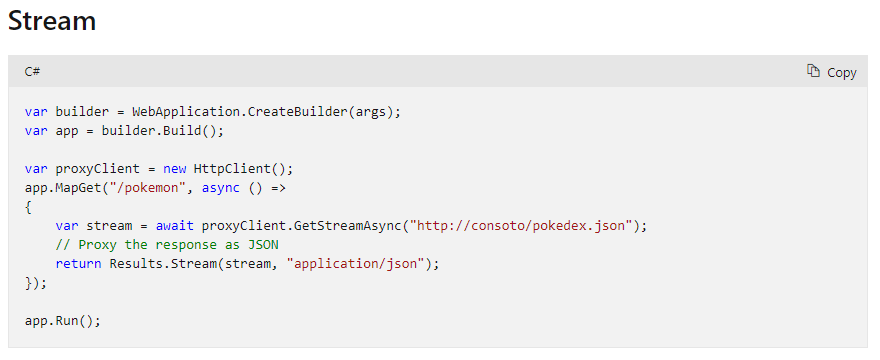This screenshot has height=360, width=880.
Task: Click the app.Run(); line
Action: click(63, 321)
